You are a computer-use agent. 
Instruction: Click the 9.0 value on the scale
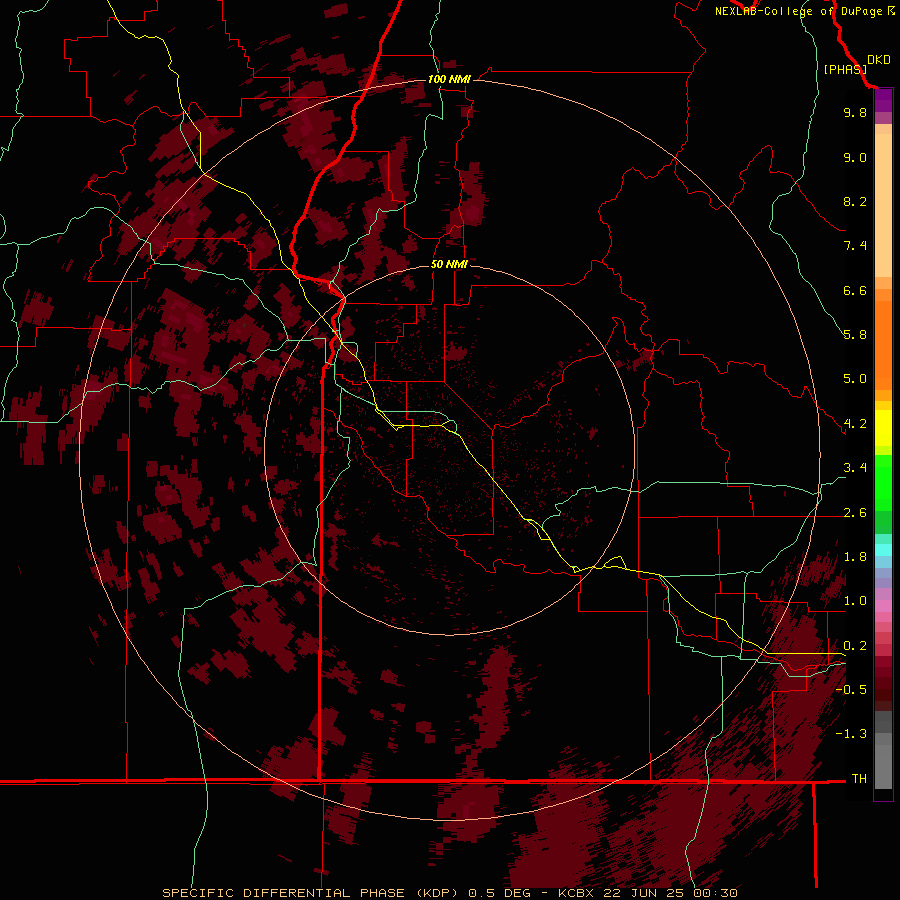855,157
